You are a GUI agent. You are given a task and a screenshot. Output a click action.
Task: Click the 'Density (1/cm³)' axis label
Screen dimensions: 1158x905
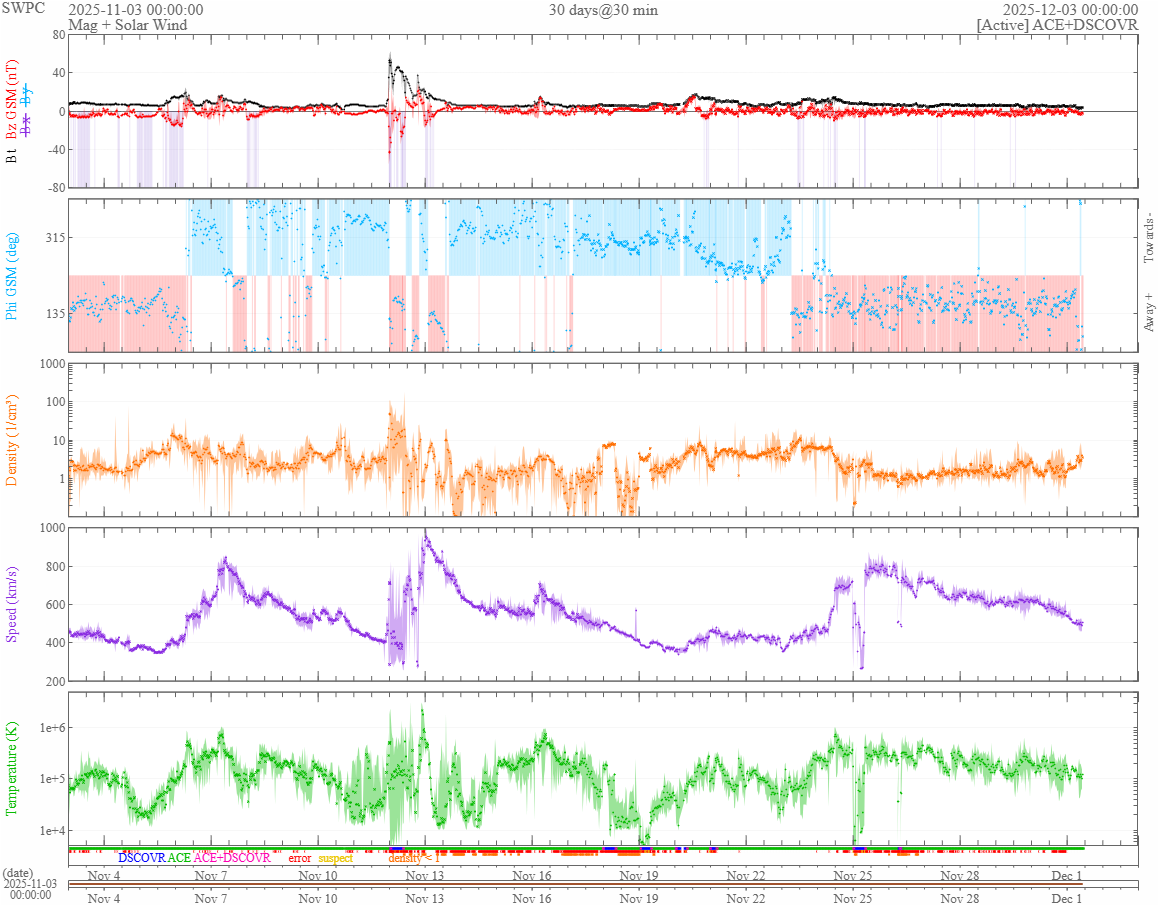point(11,440)
